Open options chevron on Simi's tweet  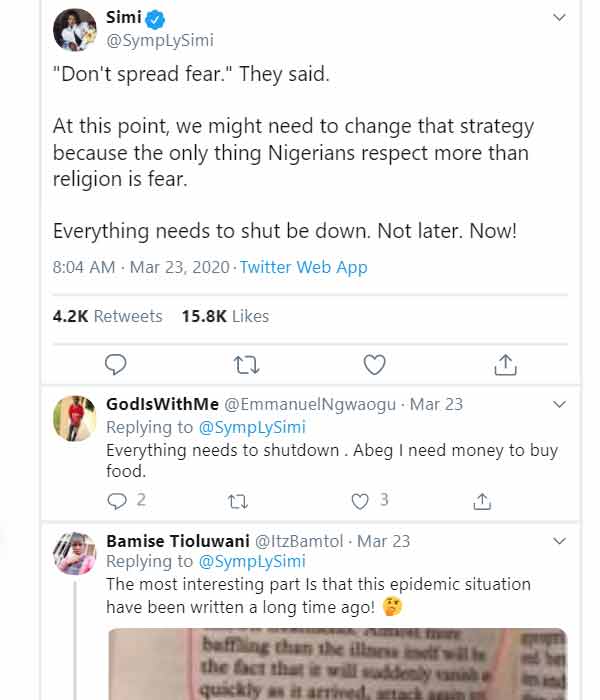coord(559,17)
